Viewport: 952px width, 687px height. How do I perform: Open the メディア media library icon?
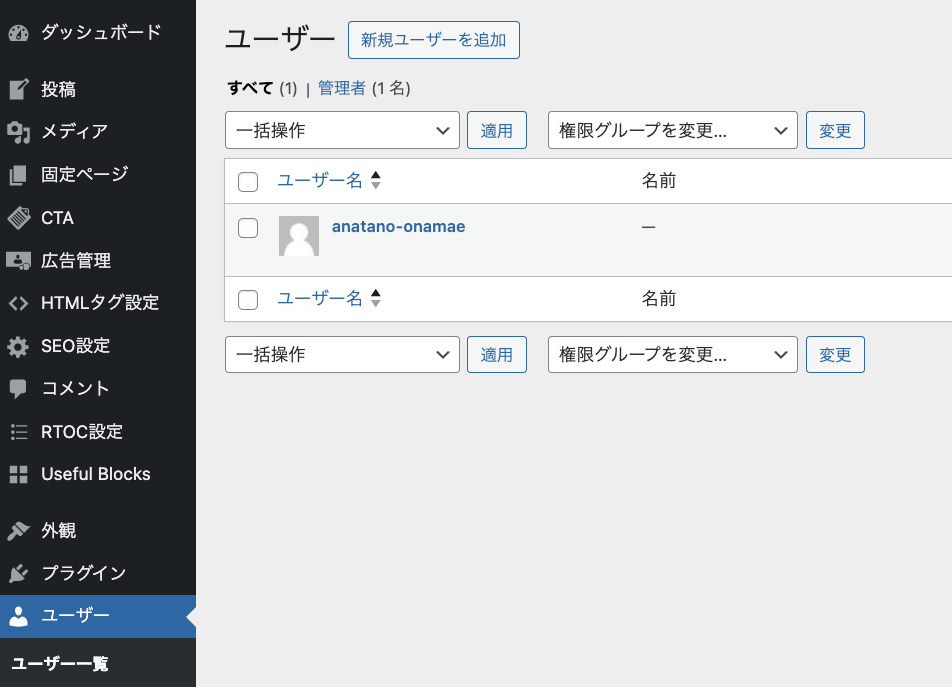18,132
